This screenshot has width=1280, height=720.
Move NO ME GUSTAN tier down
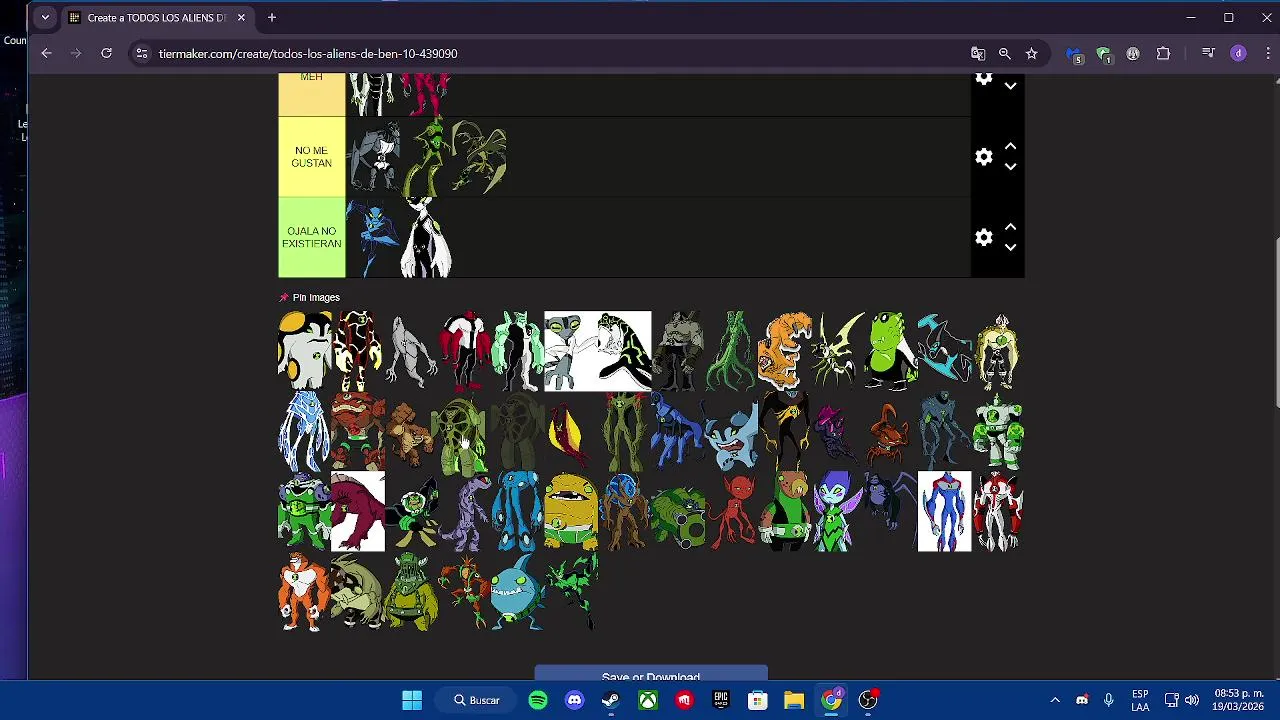pos(1010,167)
